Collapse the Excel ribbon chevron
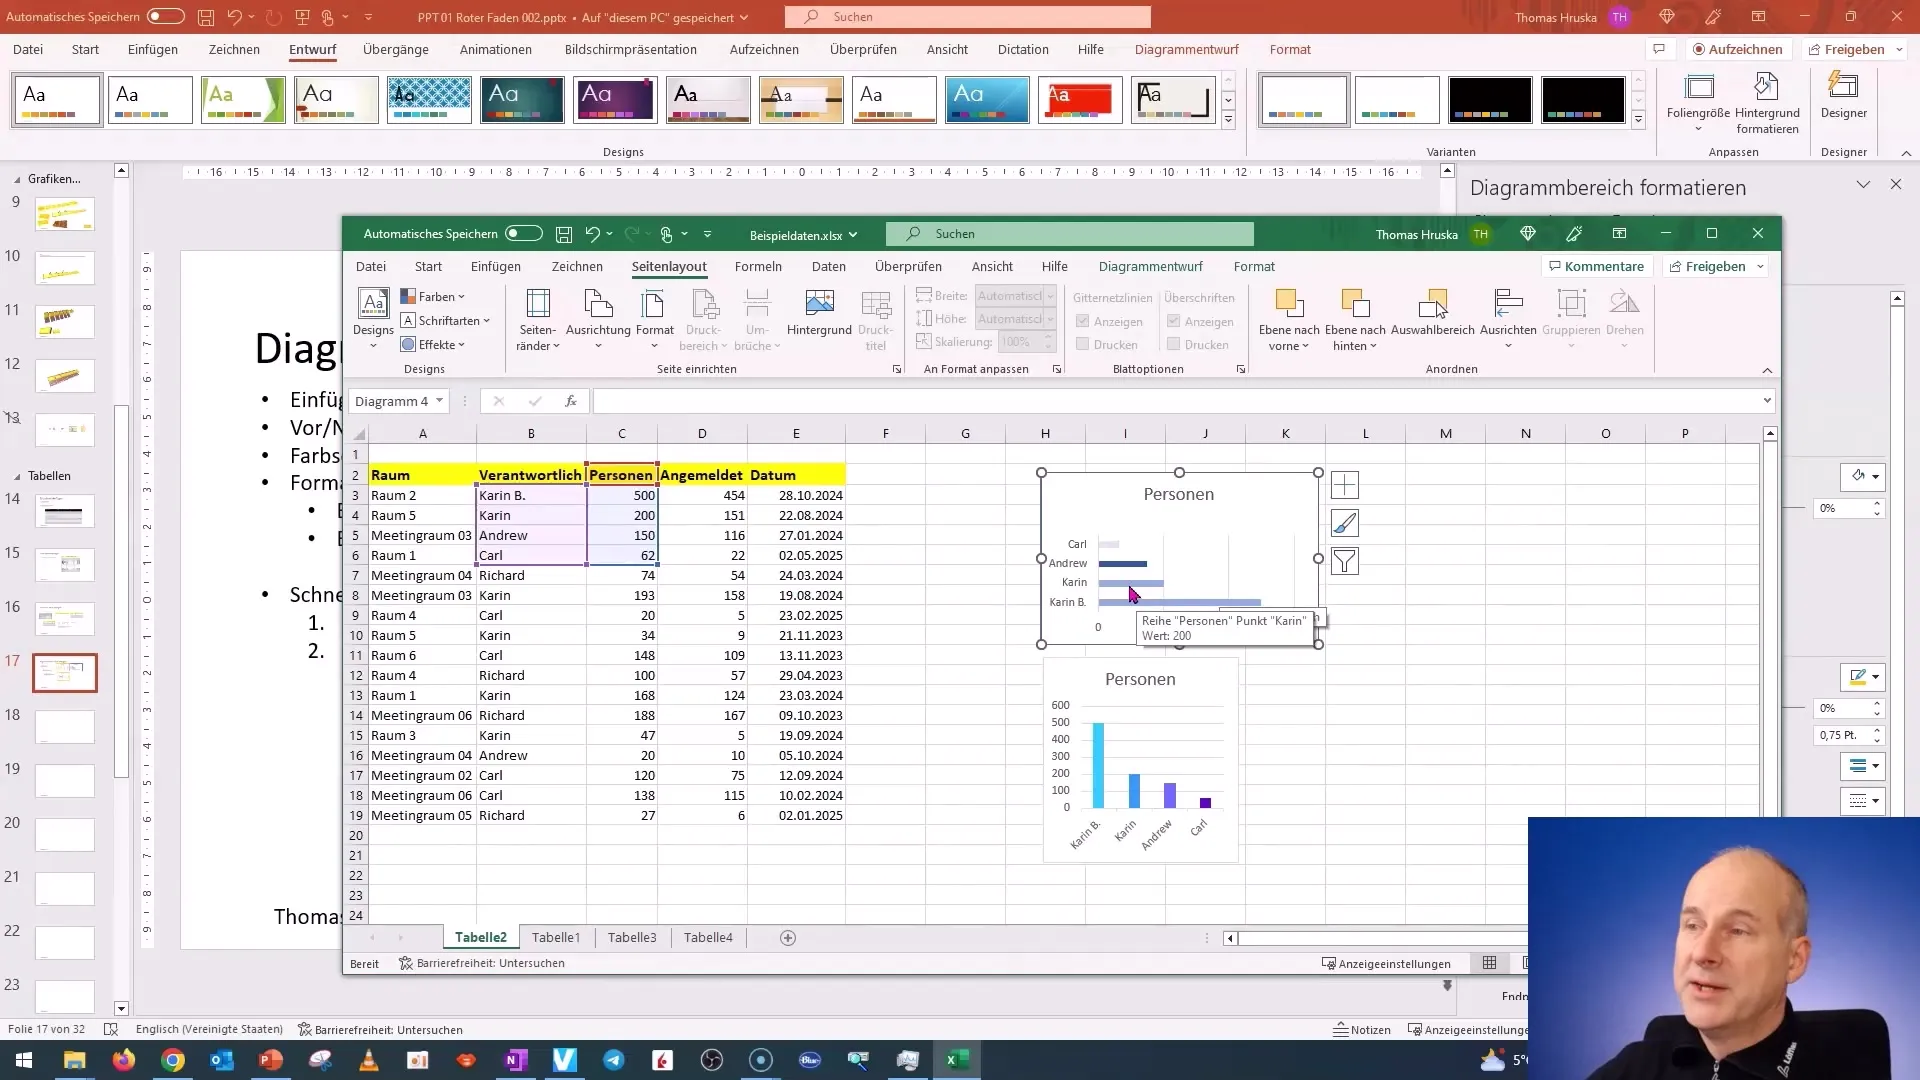This screenshot has width=1920, height=1080. (x=1767, y=370)
